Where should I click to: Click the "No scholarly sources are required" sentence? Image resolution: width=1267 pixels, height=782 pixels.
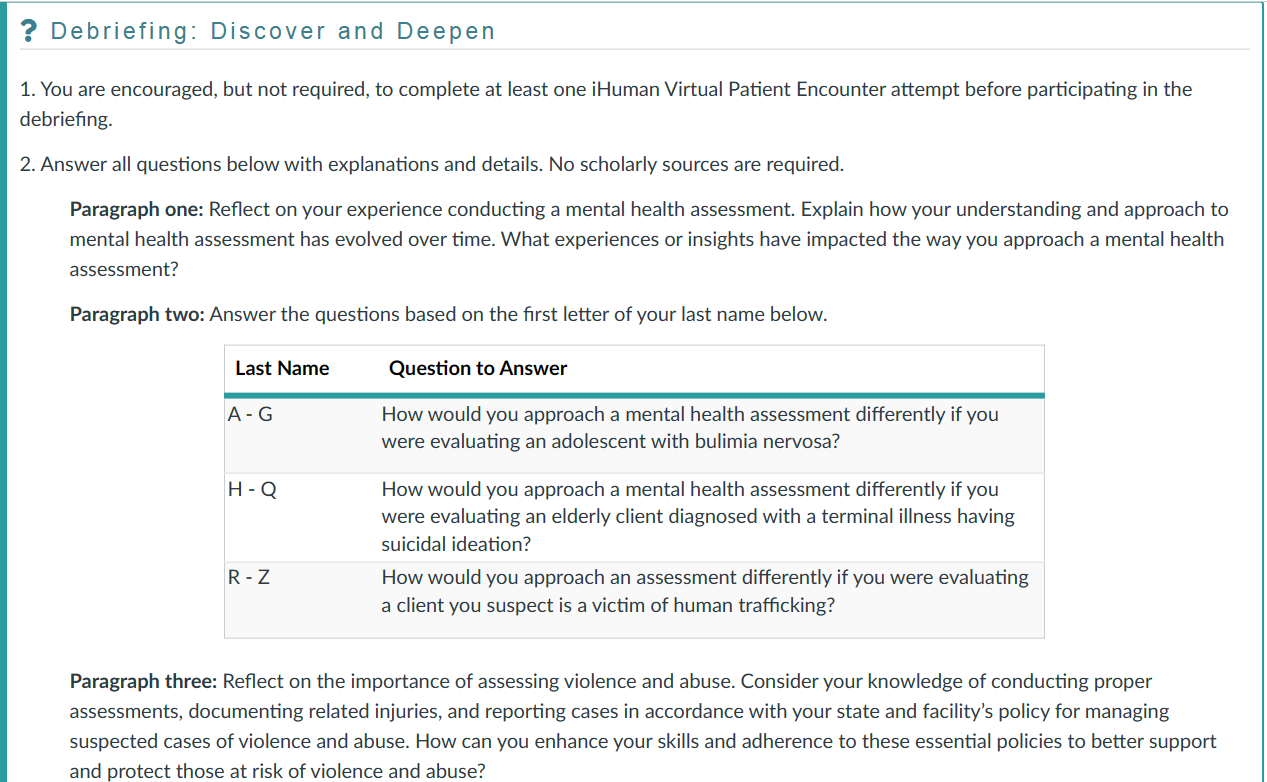(x=696, y=164)
